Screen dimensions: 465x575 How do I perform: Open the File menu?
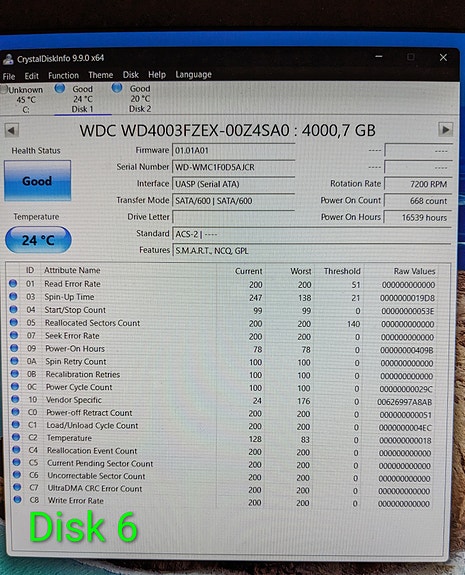pyautogui.click(x=9, y=76)
